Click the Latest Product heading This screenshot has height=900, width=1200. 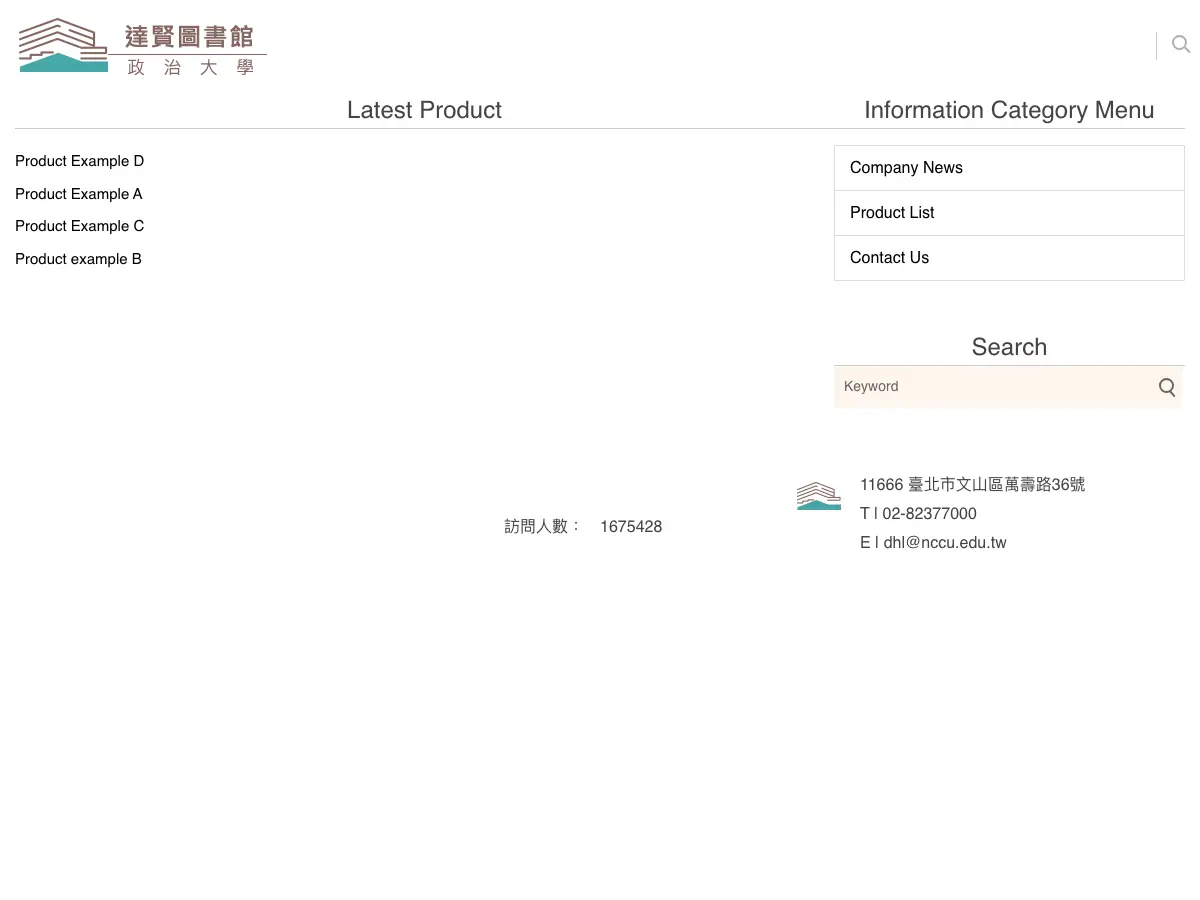[x=424, y=110]
